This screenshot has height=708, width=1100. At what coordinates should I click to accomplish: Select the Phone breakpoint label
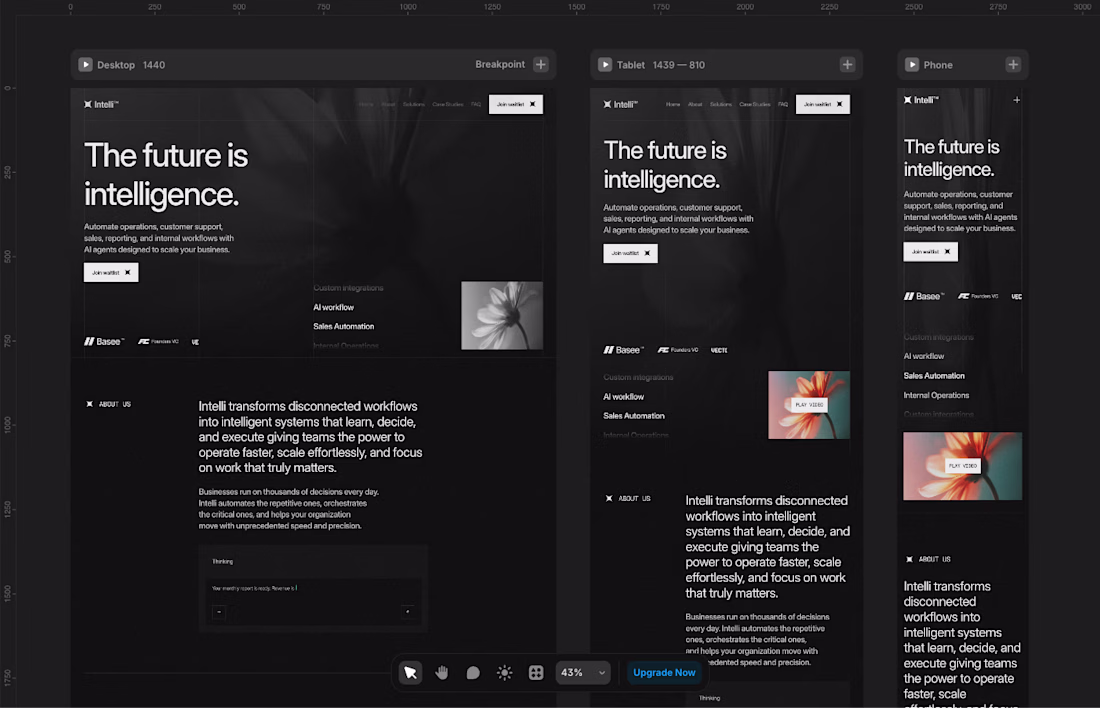938,65
